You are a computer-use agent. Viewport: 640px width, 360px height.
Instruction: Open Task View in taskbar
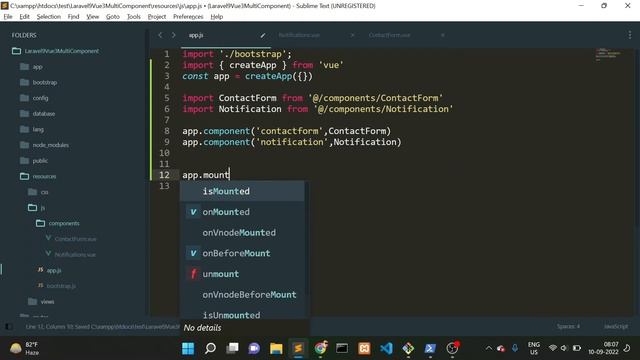232,348
